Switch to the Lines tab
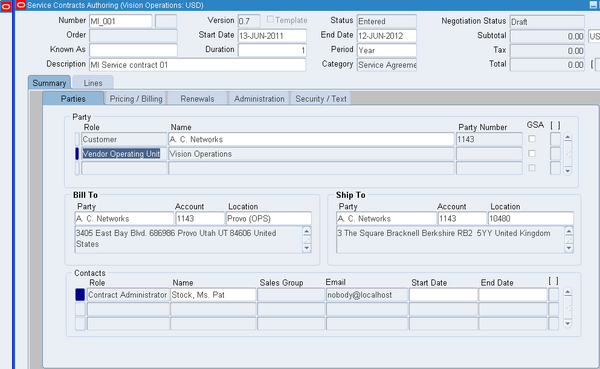Screen dimensions: 600x369 pos(93,83)
